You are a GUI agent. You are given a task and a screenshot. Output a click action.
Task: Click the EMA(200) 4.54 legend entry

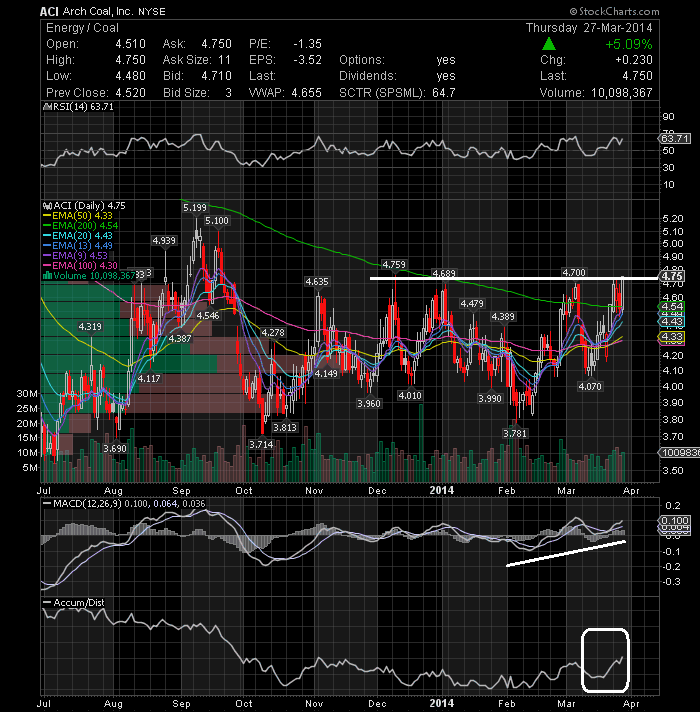[81, 226]
